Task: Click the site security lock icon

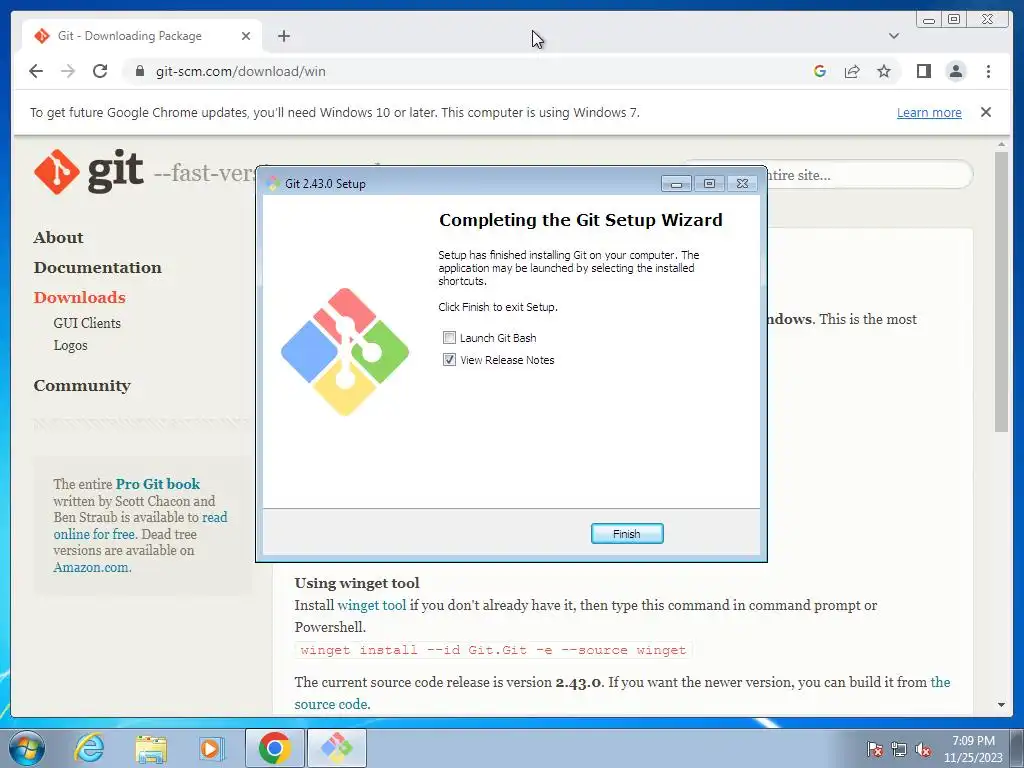Action: pos(139,71)
